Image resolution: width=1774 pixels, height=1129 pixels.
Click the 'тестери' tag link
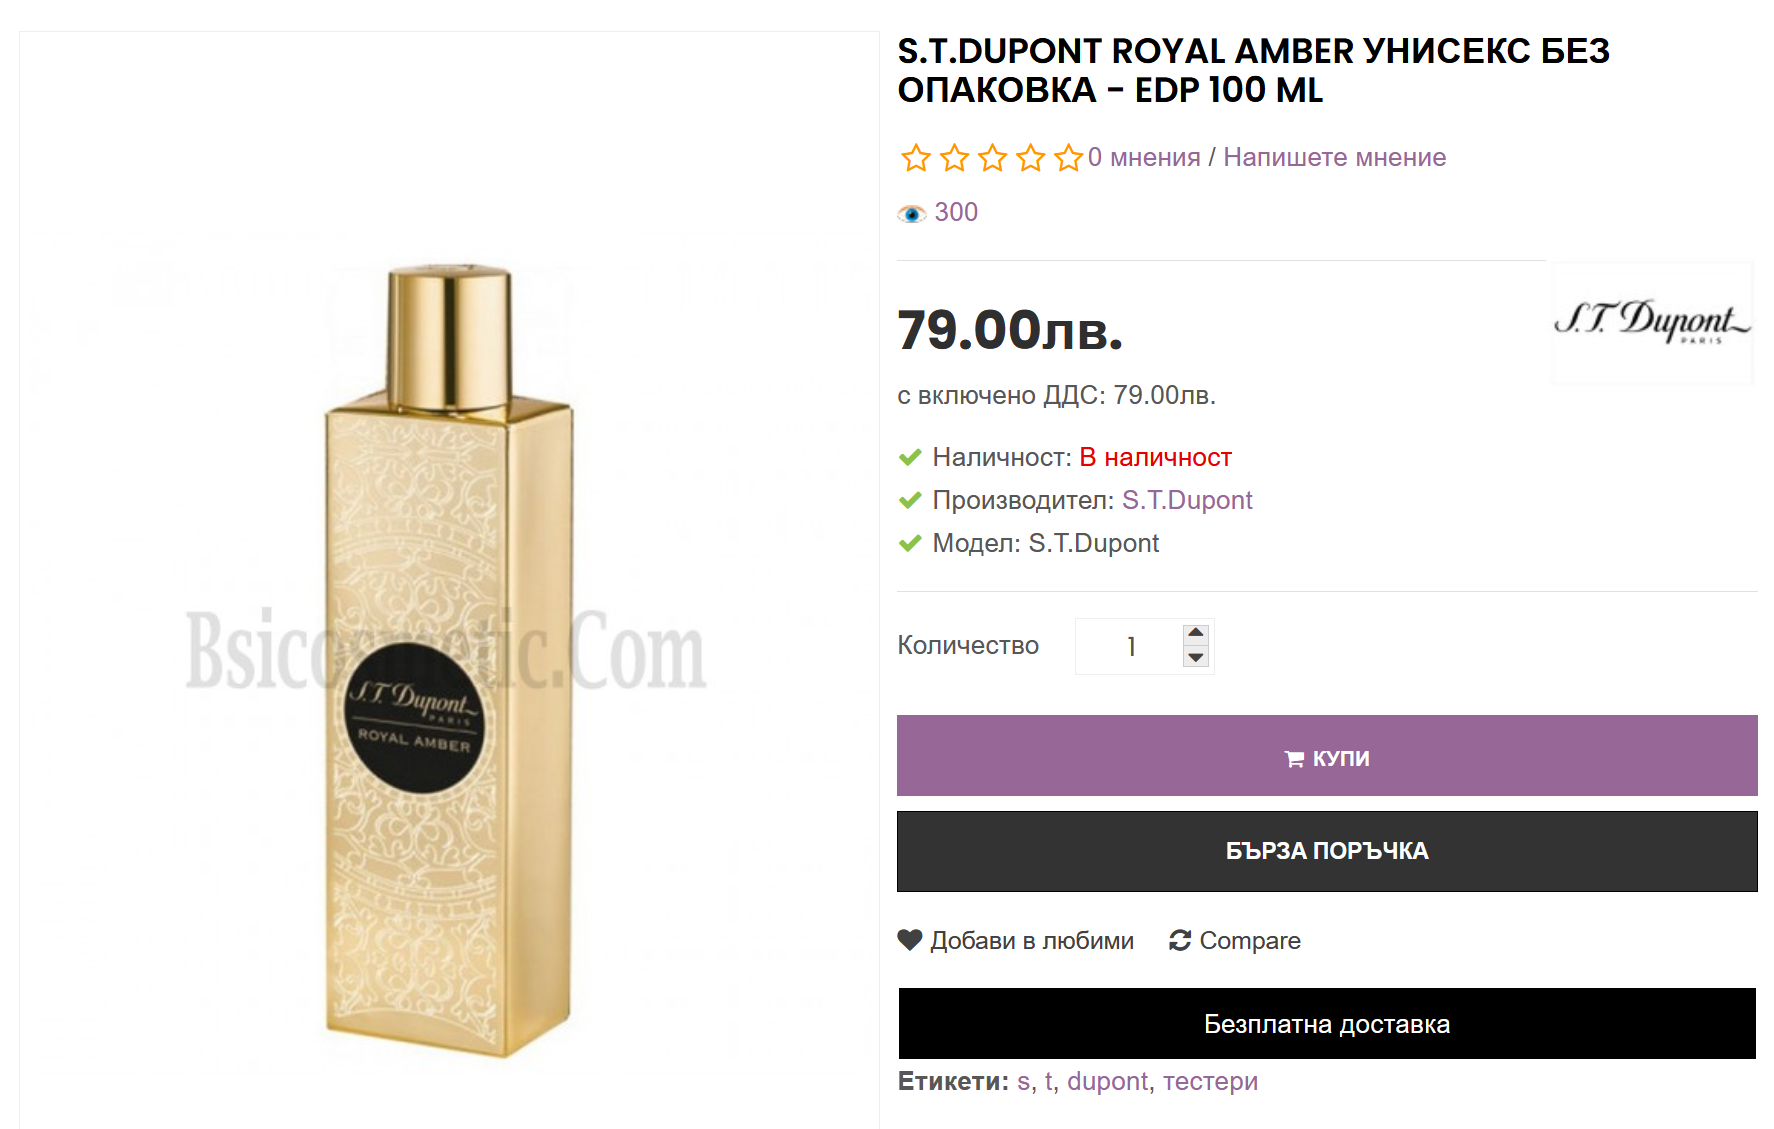(1210, 1081)
